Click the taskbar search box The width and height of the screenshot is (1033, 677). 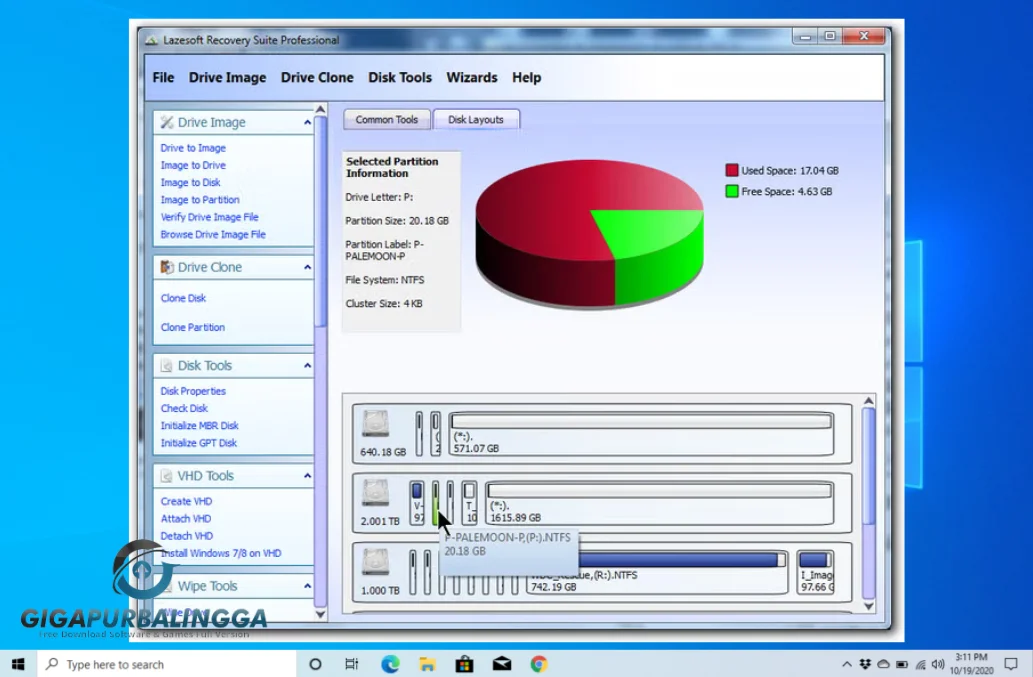(167, 664)
